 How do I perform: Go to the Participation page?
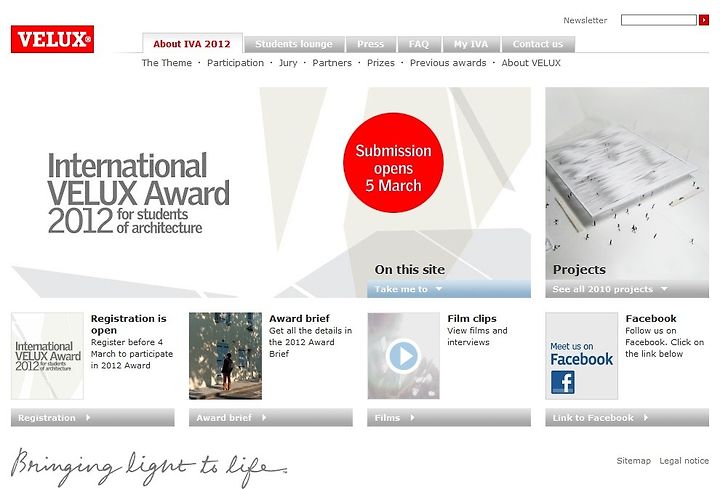[x=236, y=63]
